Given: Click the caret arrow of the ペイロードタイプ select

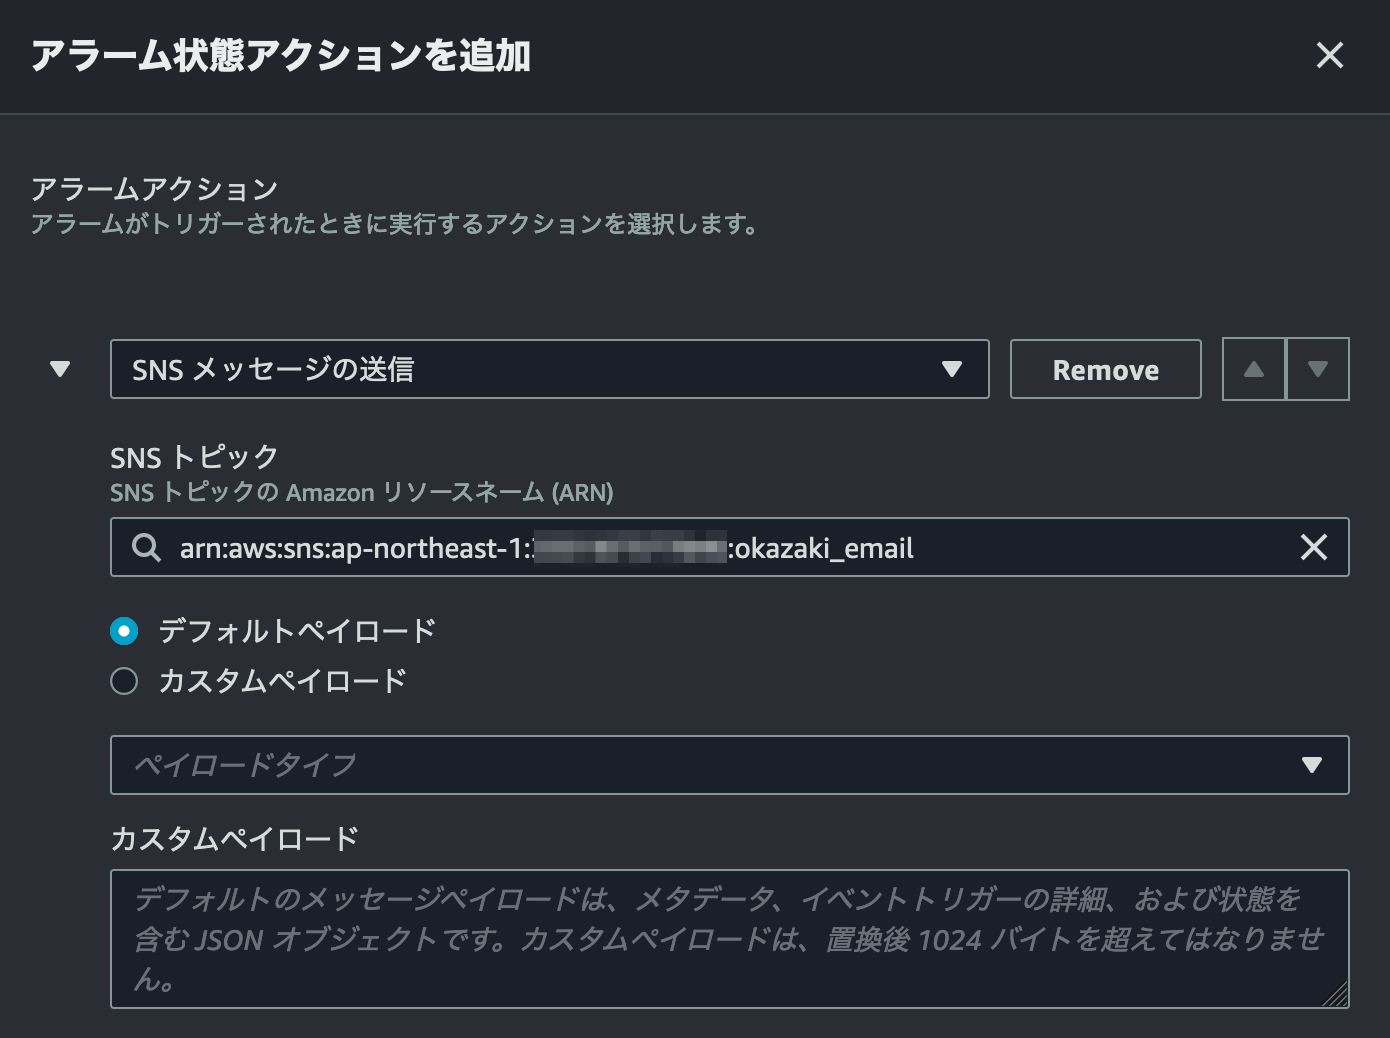Looking at the screenshot, I should (x=1311, y=765).
